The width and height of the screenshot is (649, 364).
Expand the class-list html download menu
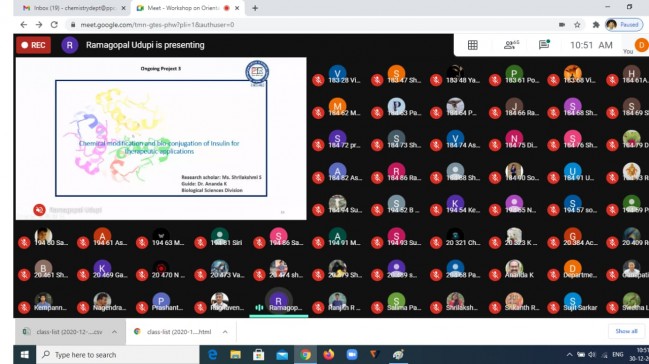[225, 332]
